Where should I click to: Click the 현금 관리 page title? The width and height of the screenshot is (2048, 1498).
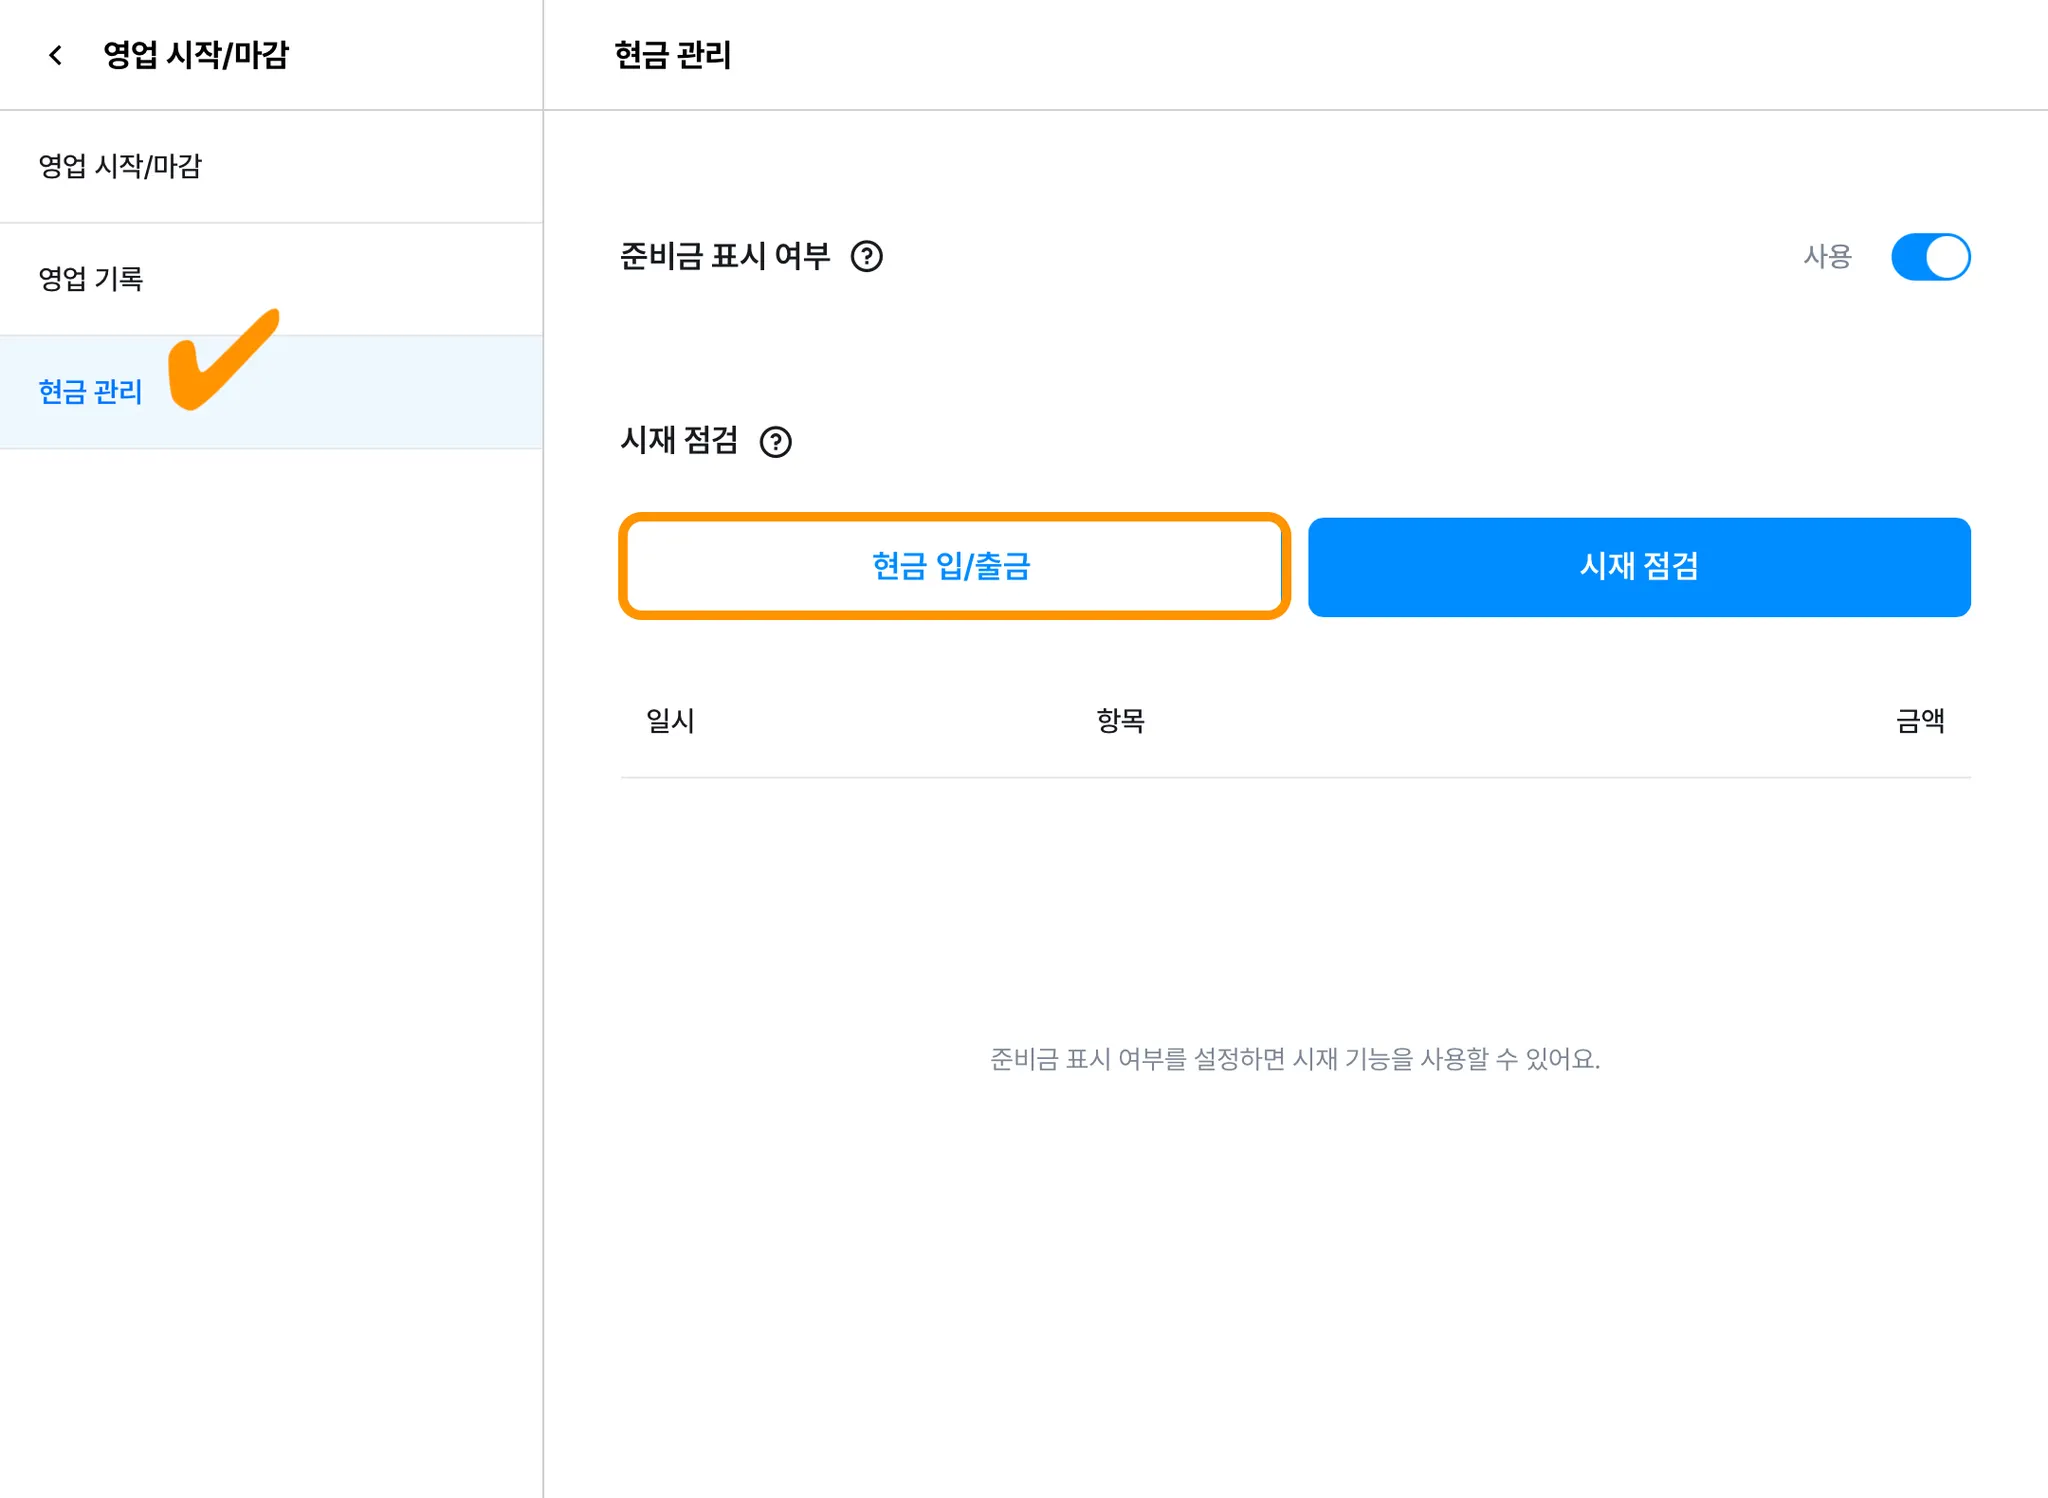click(672, 55)
